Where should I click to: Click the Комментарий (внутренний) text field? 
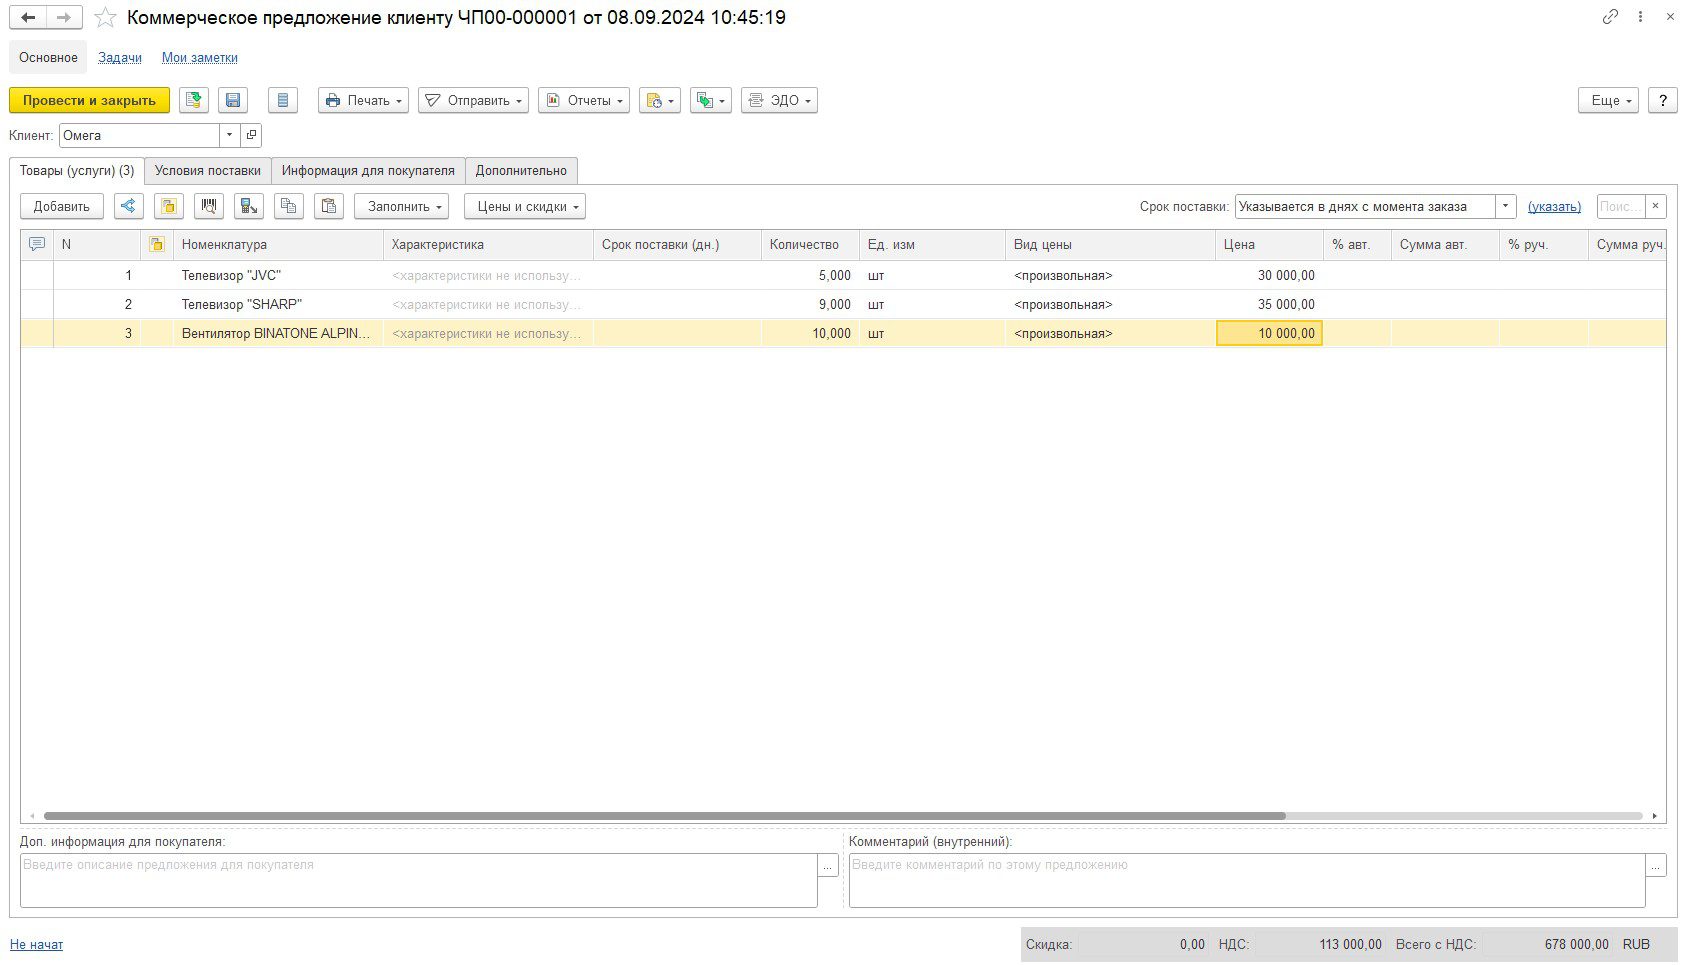click(1246, 880)
